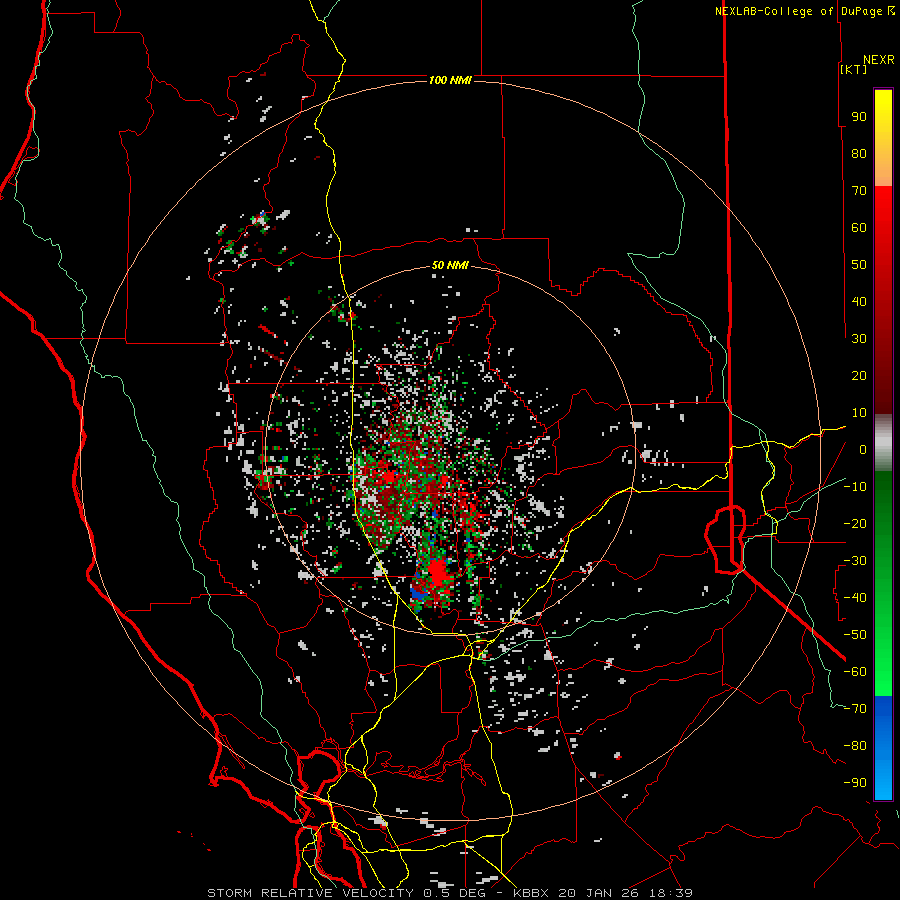Click the -80 value on the velocity scale
This screenshot has height=900, width=900.
coord(855,746)
